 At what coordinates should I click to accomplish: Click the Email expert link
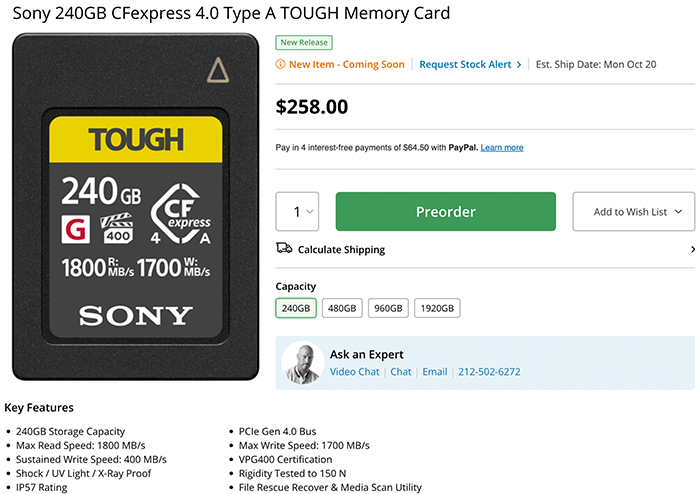(435, 372)
